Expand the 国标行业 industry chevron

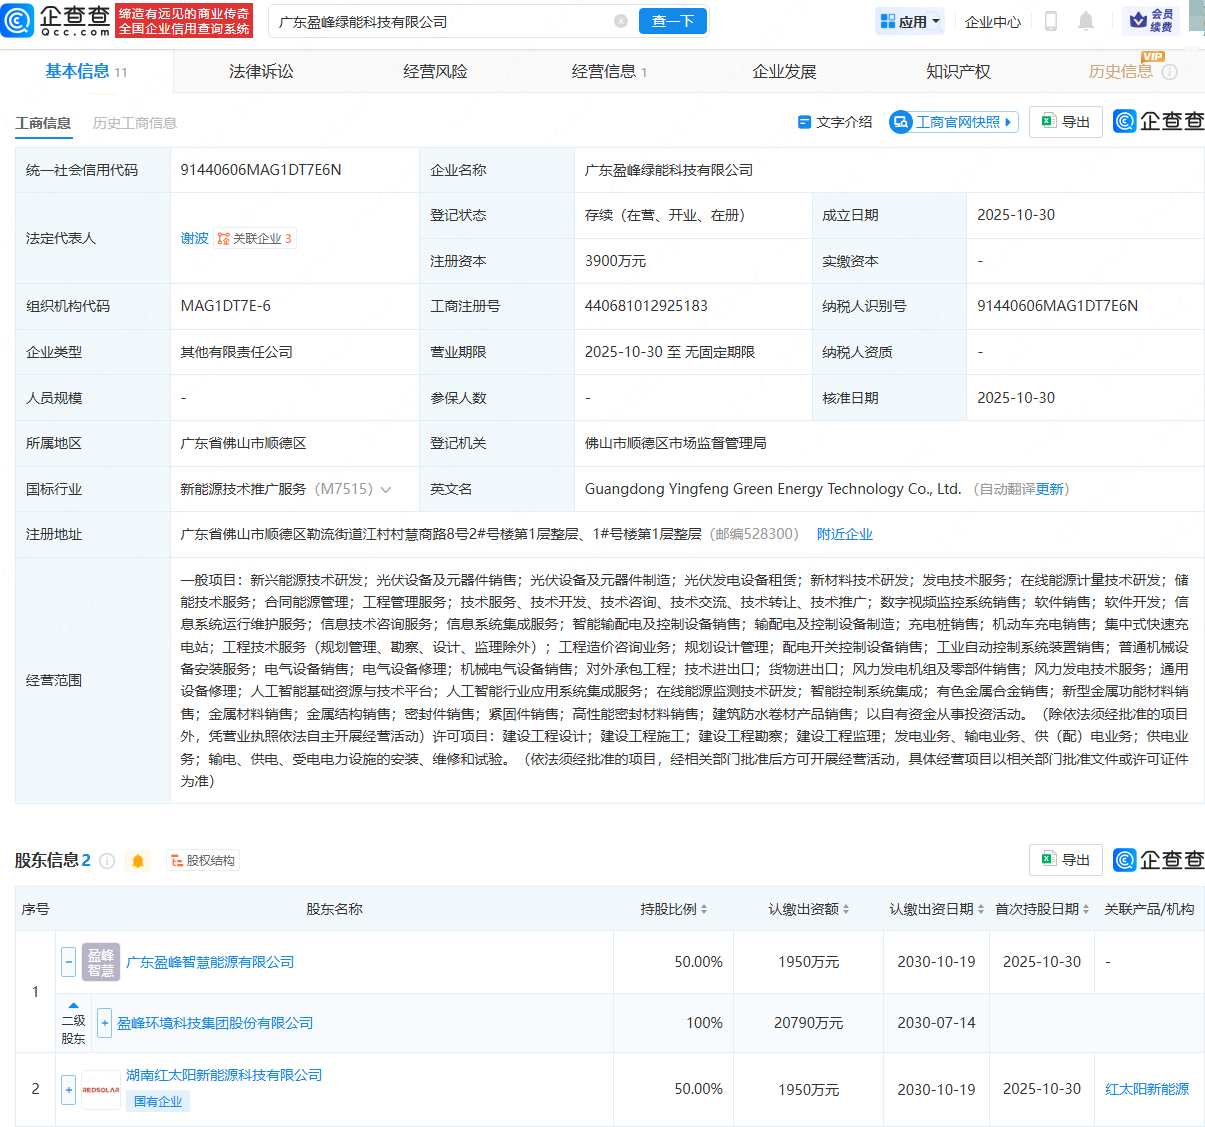coord(386,490)
